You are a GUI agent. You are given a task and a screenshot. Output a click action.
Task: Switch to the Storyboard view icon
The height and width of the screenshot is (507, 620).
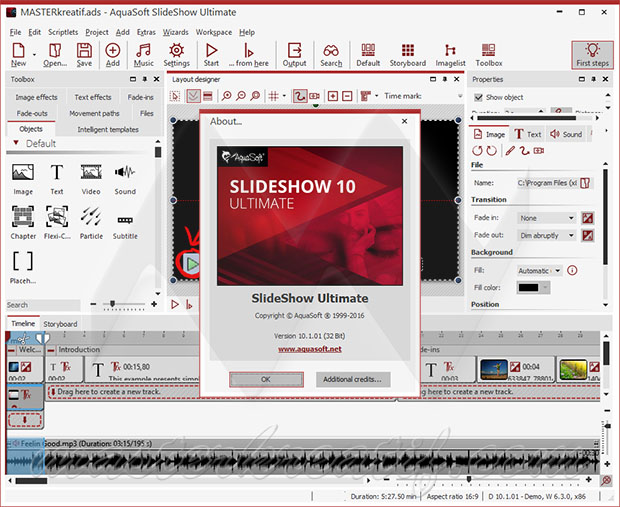pyautogui.click(x=408, y=50)
